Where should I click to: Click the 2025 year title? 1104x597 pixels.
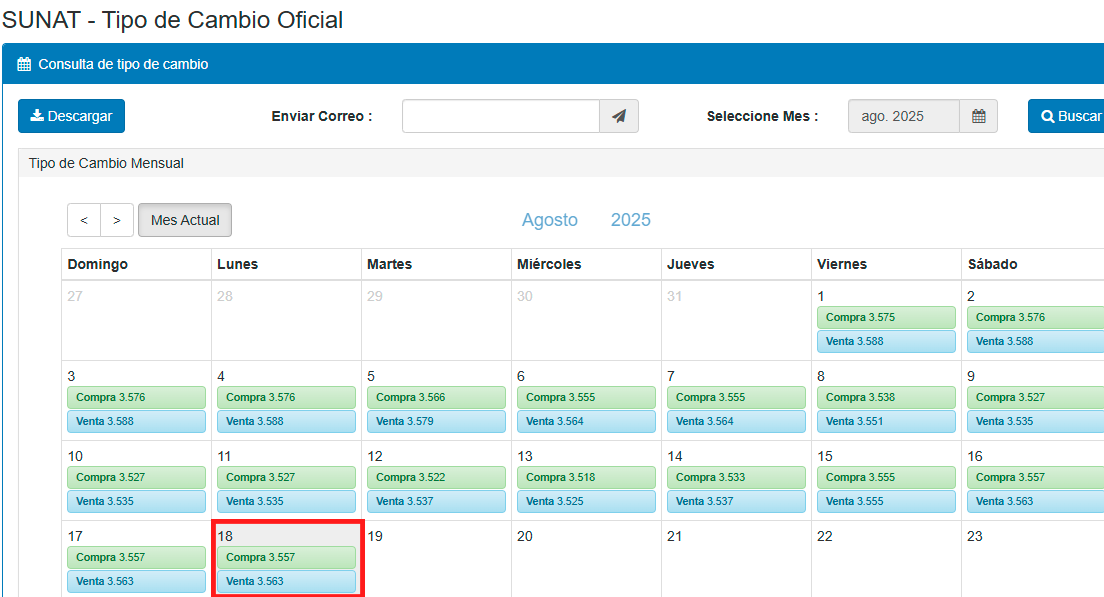point(631,220)
